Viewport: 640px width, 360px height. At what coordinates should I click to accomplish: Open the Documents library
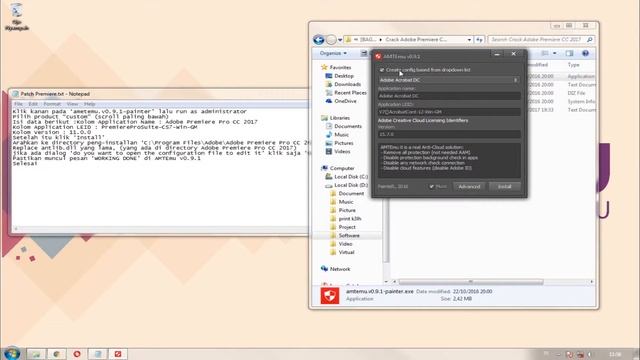pyautogui.click(x=348, y=126)
